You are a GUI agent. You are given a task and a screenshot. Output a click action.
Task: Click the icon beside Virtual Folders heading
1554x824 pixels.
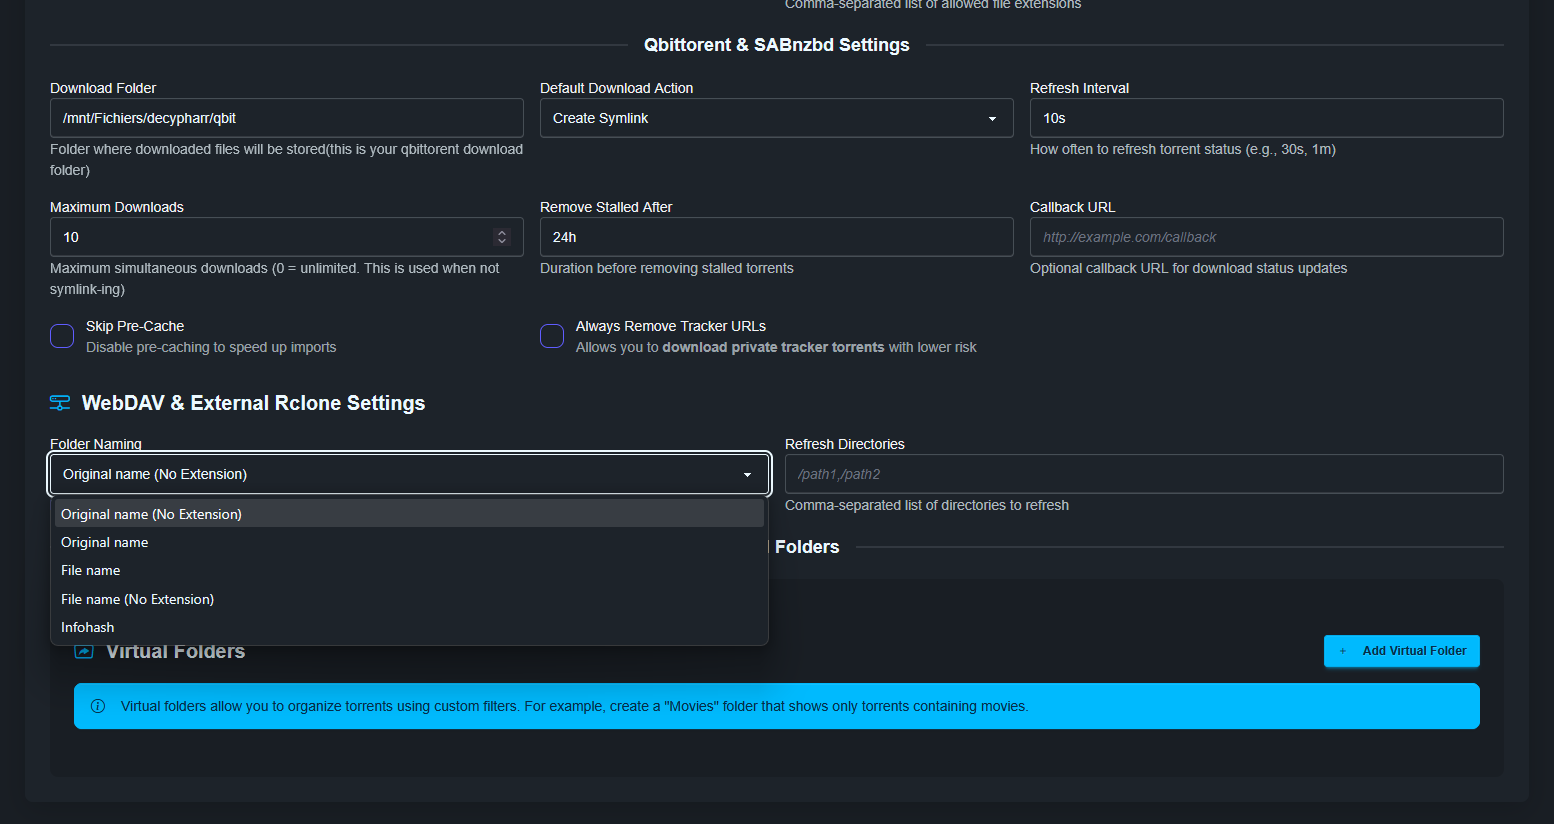point(84,652)
